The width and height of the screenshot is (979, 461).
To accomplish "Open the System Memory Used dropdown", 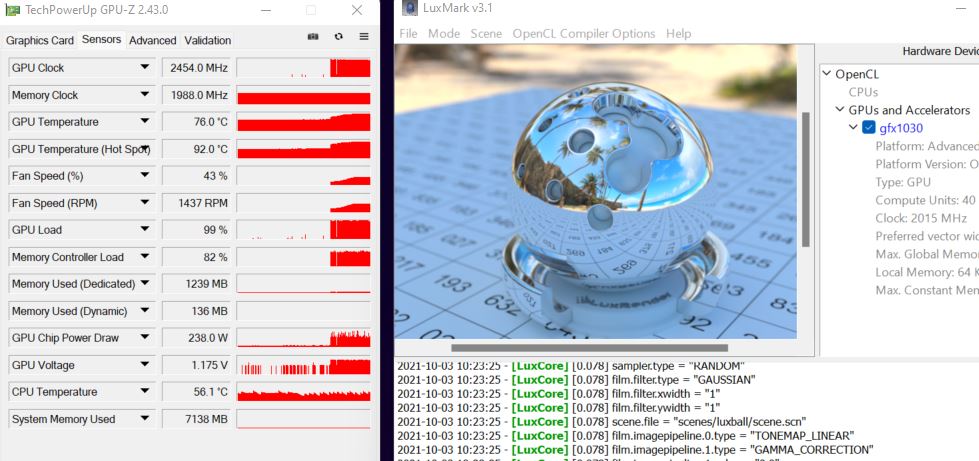I will coord(145,419).
